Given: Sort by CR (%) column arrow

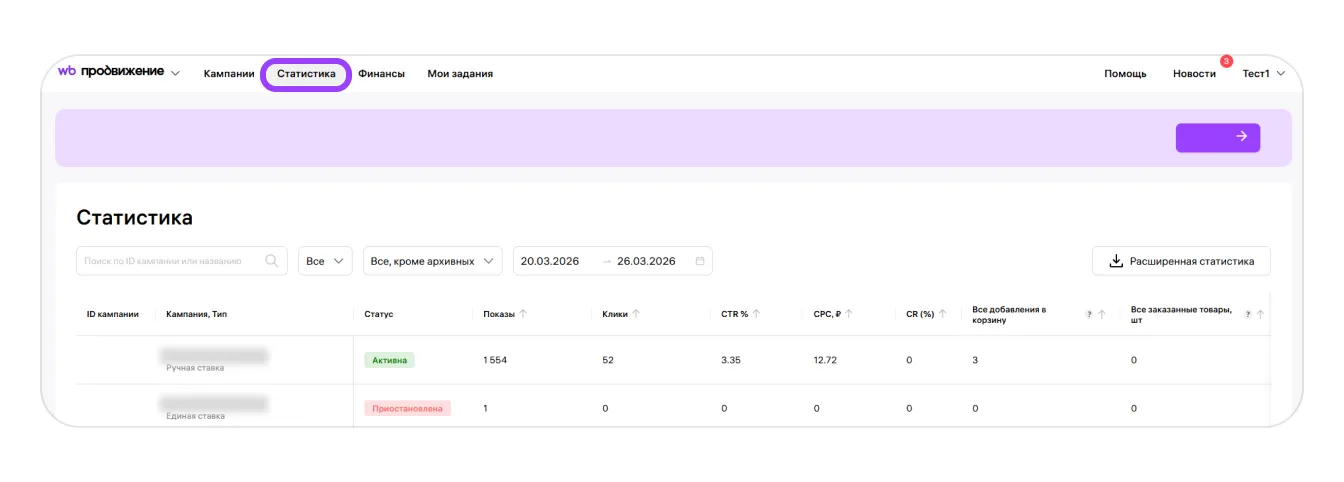Looking at the screenshot, I should (943, 314).
